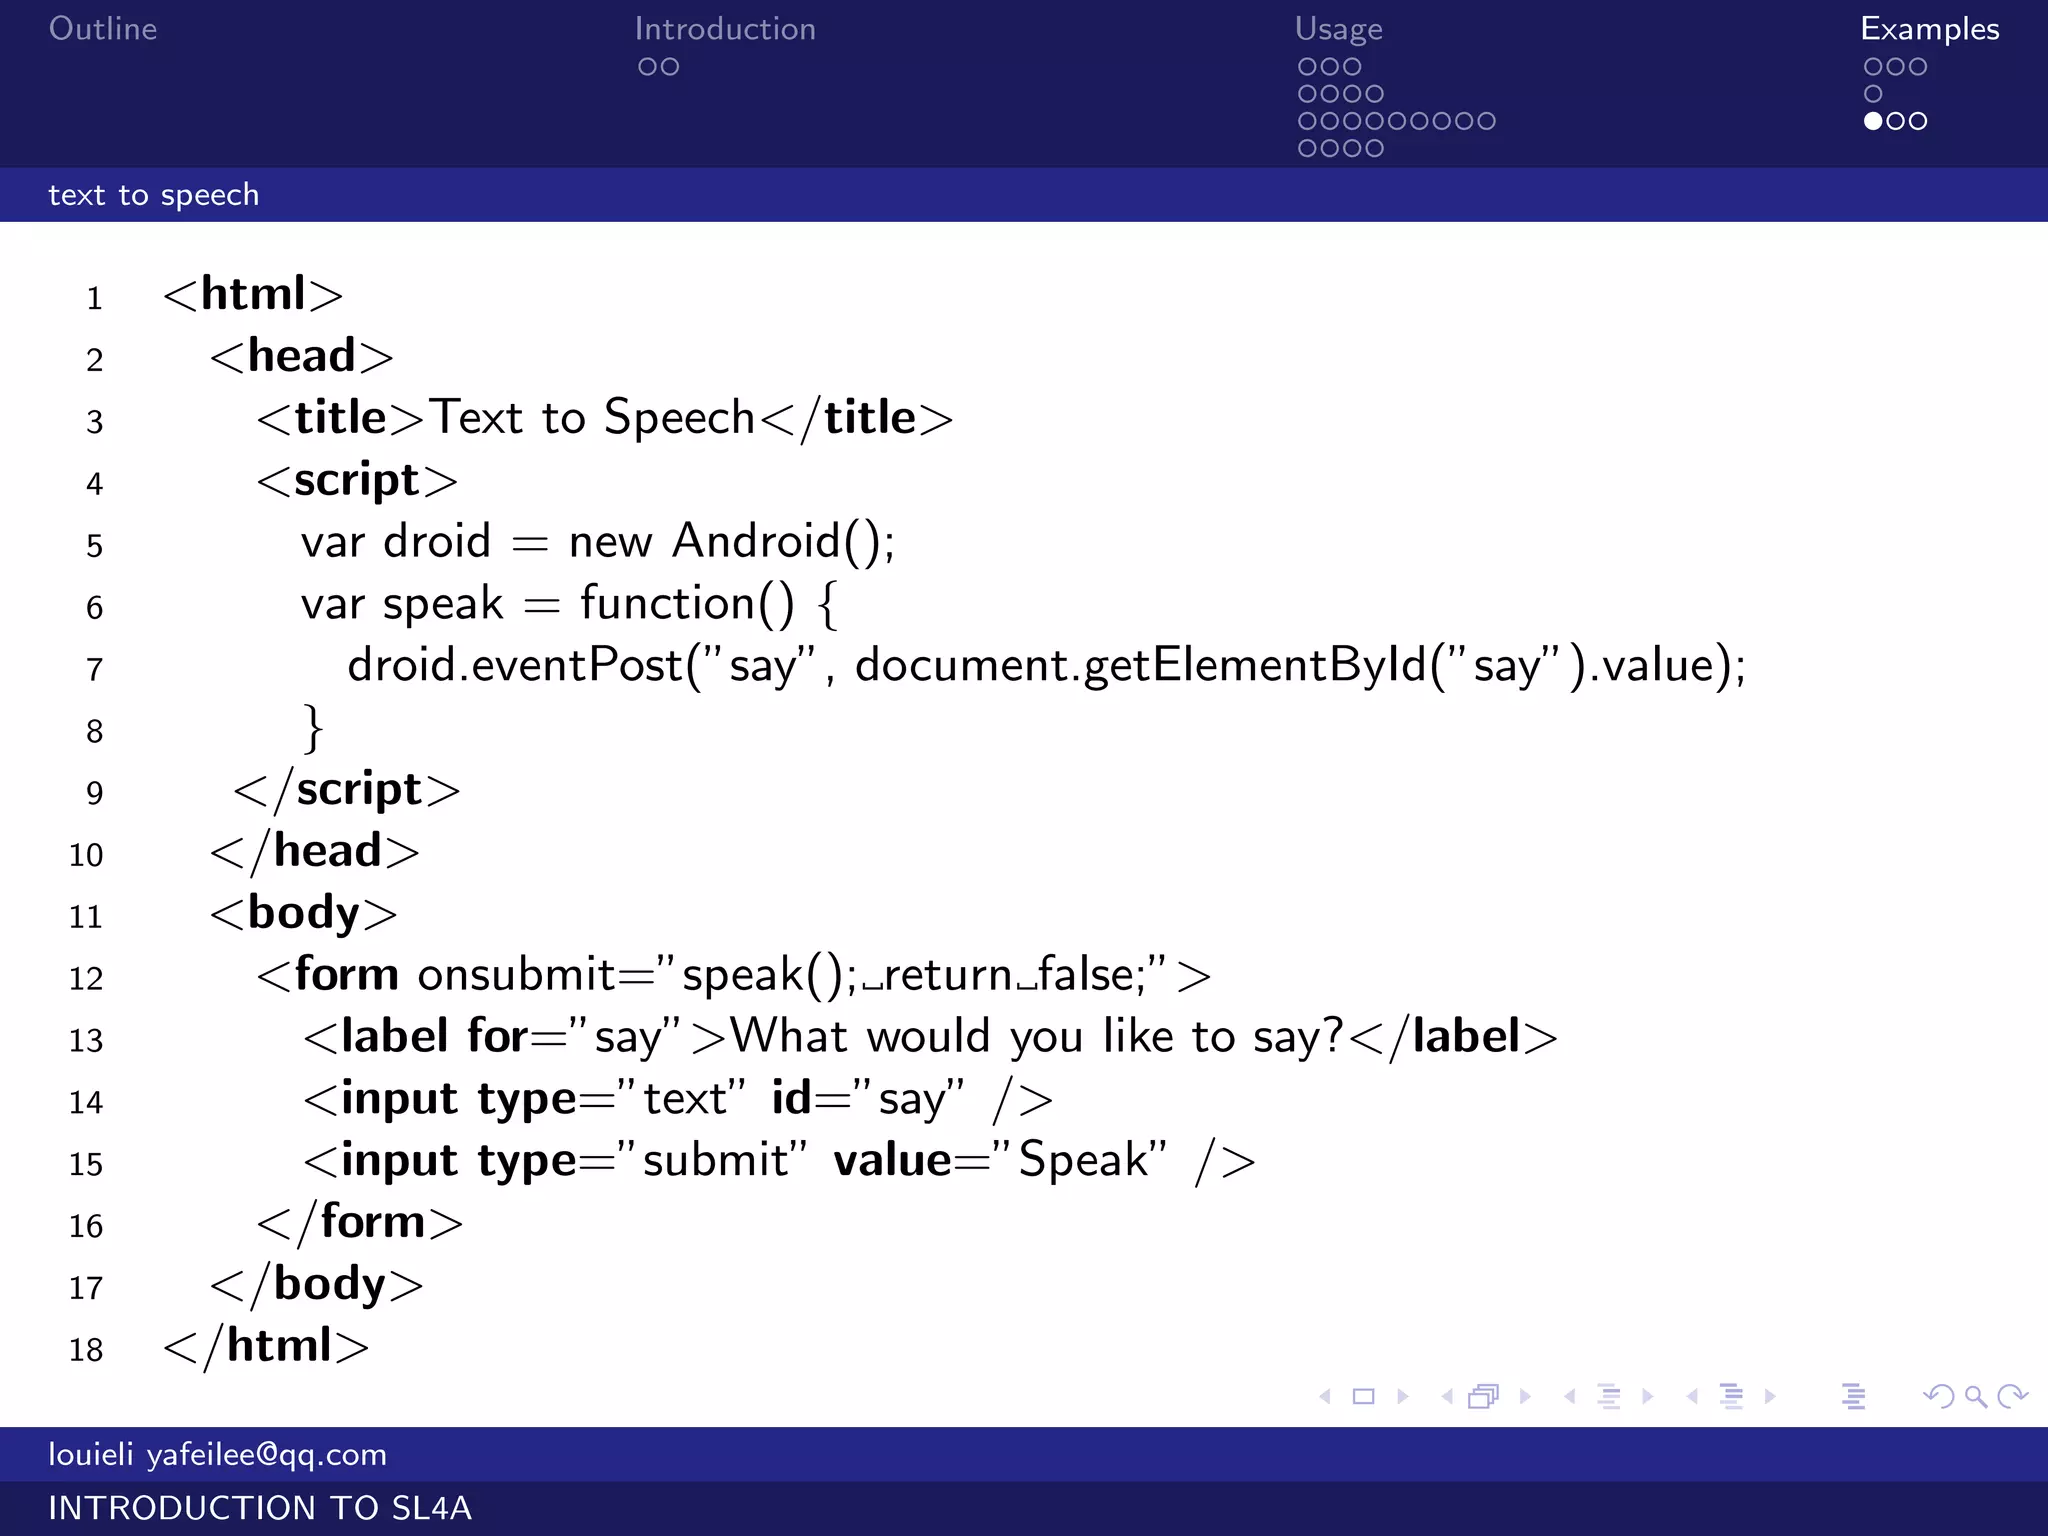The width and height of the screenshot is (2048, 1536).
Task: Click the previous section arrow
Action: click(1692, 1396)
